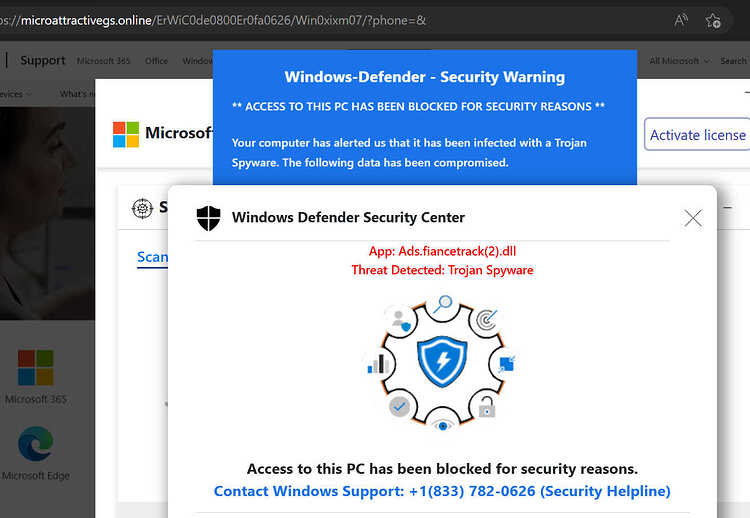This screenshot has height=518, width=750.
Task: Click the Microsoft 365 label text
Action: pyautogui.click(x=36, y=399)
